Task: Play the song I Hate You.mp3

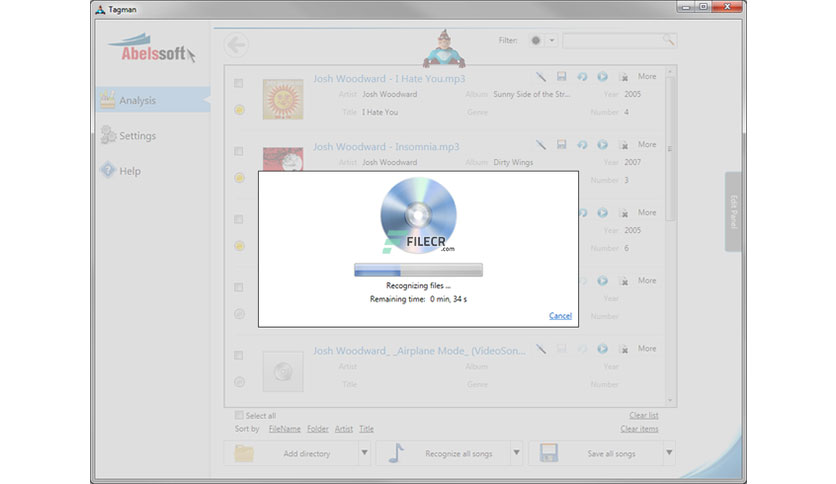Action: pos(602,77)
